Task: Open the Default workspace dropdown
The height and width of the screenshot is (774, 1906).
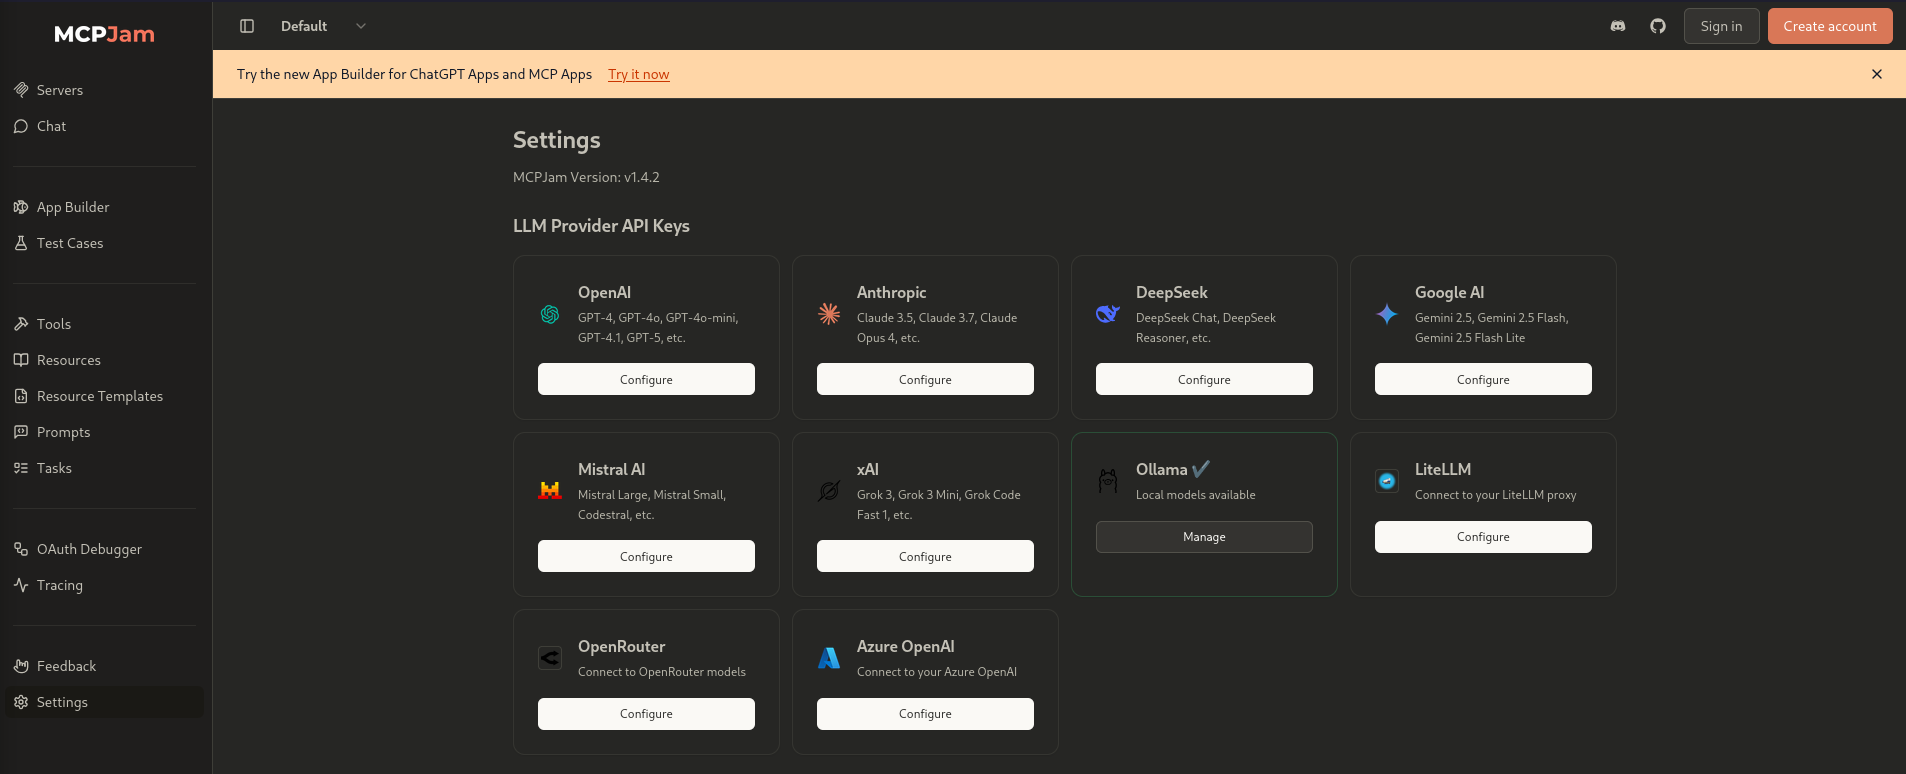Action: coord(323,26)
